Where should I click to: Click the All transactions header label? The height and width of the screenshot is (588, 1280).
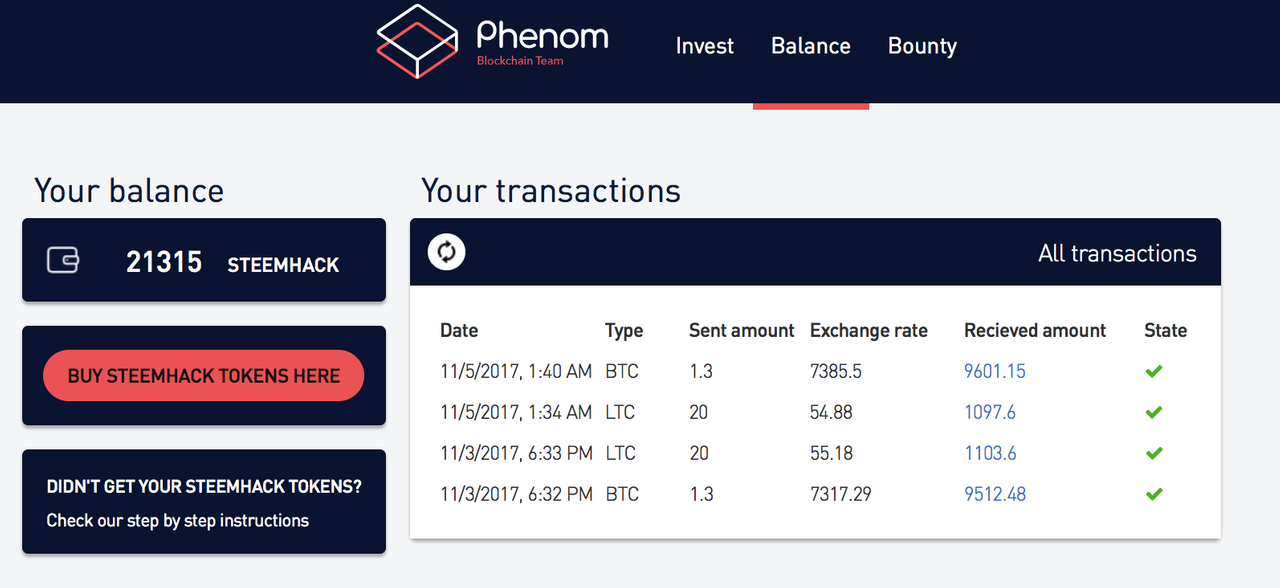(1117, 253)
